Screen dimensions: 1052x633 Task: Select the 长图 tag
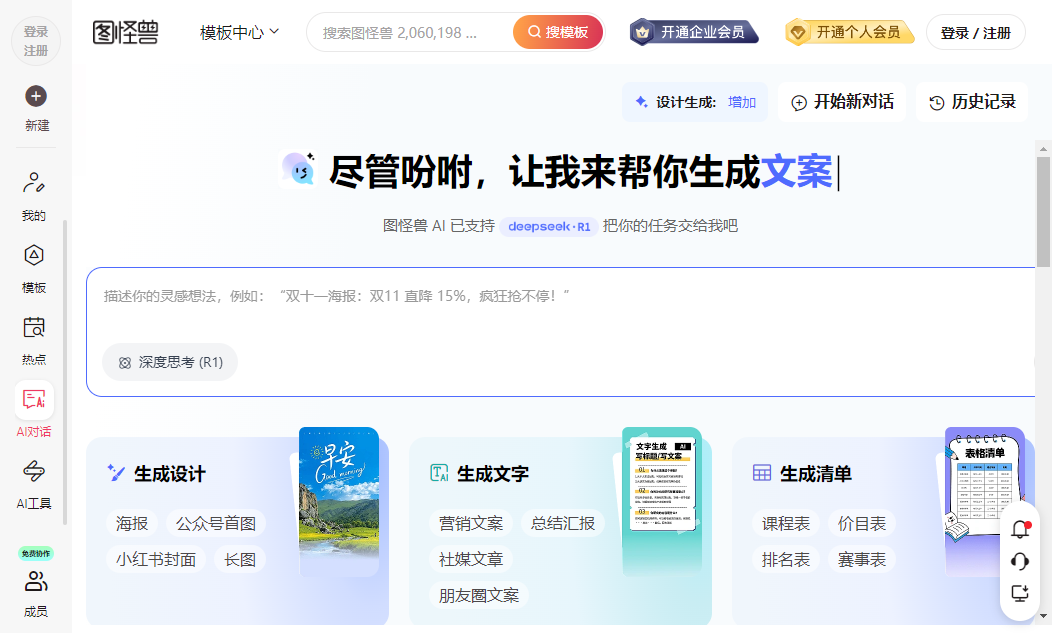[x=240, y=560]
